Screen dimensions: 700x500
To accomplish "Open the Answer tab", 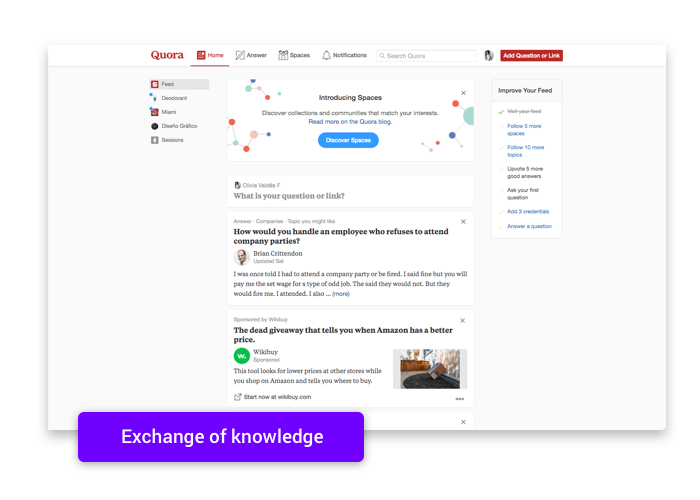I will tap(251, 55).
